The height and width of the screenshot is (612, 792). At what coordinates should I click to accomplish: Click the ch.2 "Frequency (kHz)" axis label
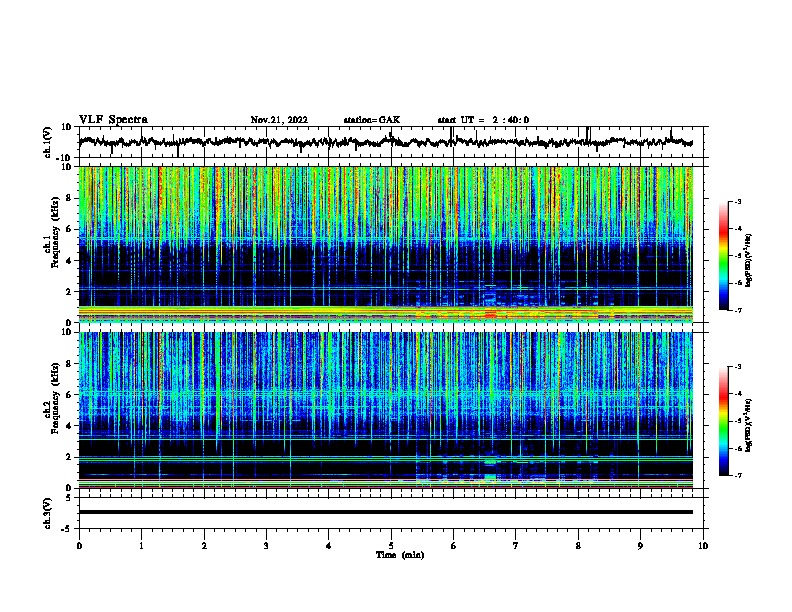(56, 398)
